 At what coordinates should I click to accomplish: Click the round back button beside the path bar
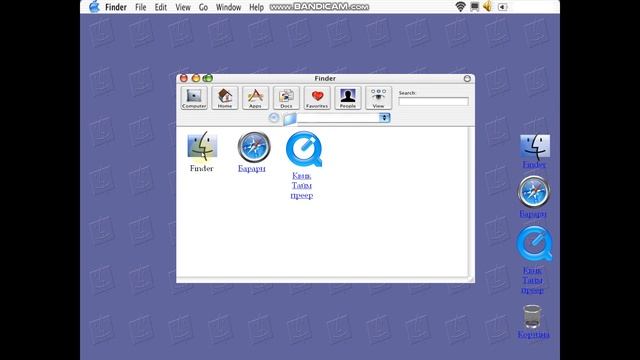point(274,118)
